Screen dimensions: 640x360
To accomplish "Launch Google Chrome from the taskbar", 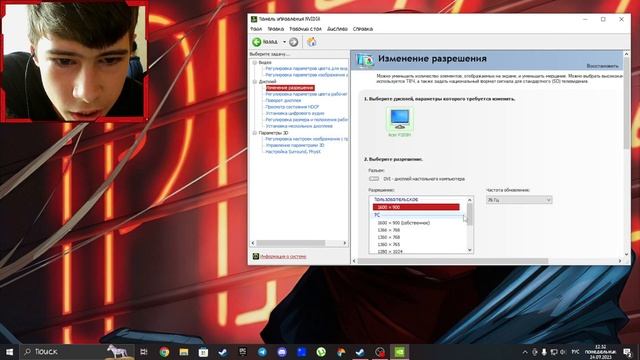I will pyautogui.click(x=164, y=352).
